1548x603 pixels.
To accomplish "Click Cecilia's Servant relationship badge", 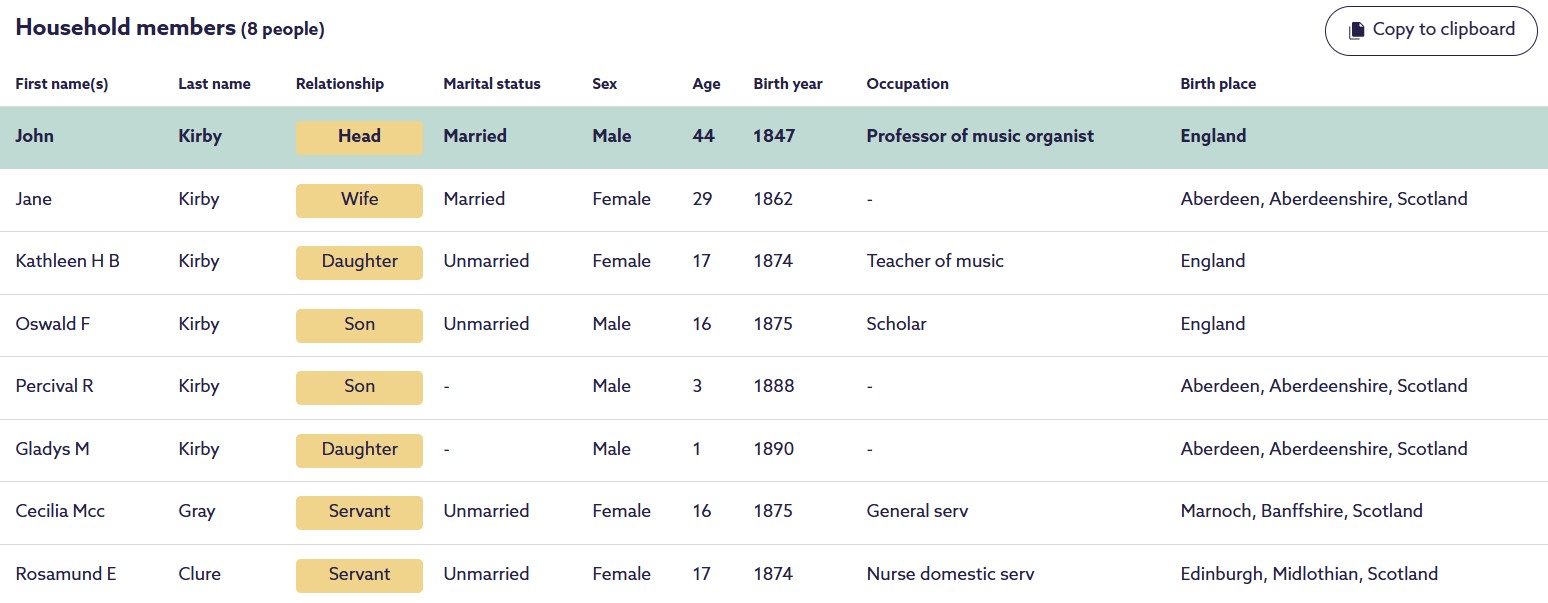I will coord(359,511).
